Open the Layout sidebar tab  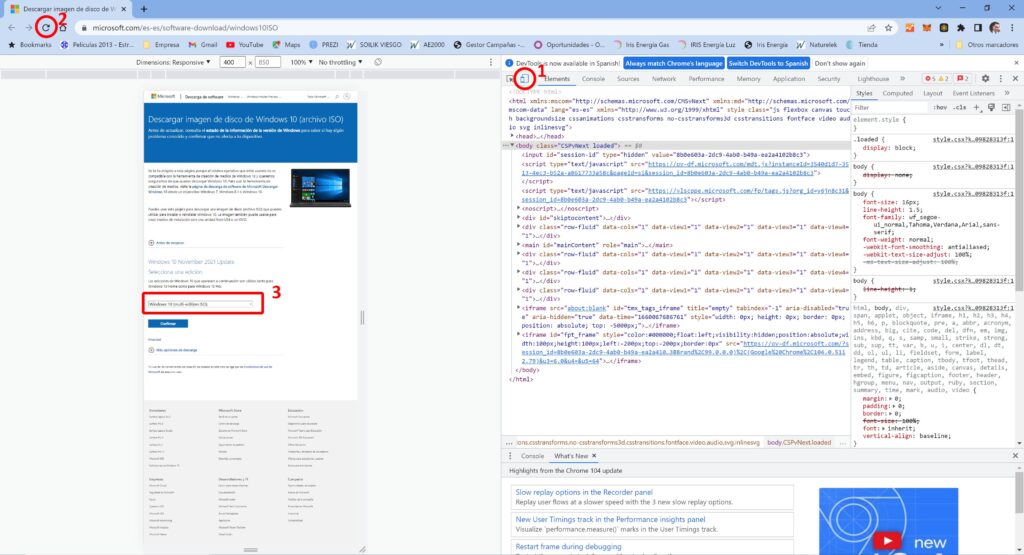pyautogui.click(x=933, y=93)
